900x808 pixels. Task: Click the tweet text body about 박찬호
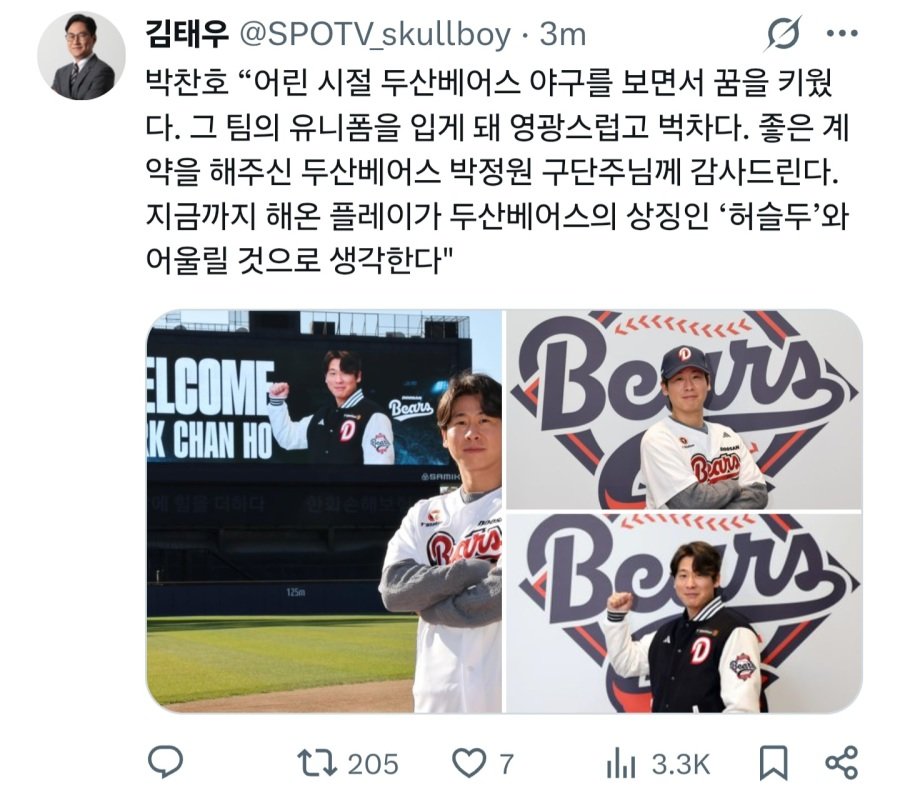[x=497, y=172]
